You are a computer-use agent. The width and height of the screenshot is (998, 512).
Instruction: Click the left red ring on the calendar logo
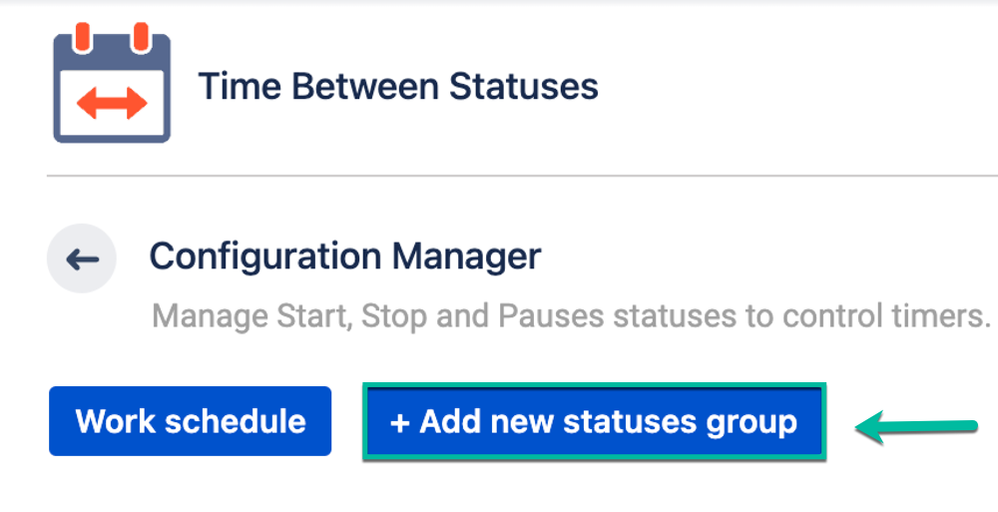[83, 37]
